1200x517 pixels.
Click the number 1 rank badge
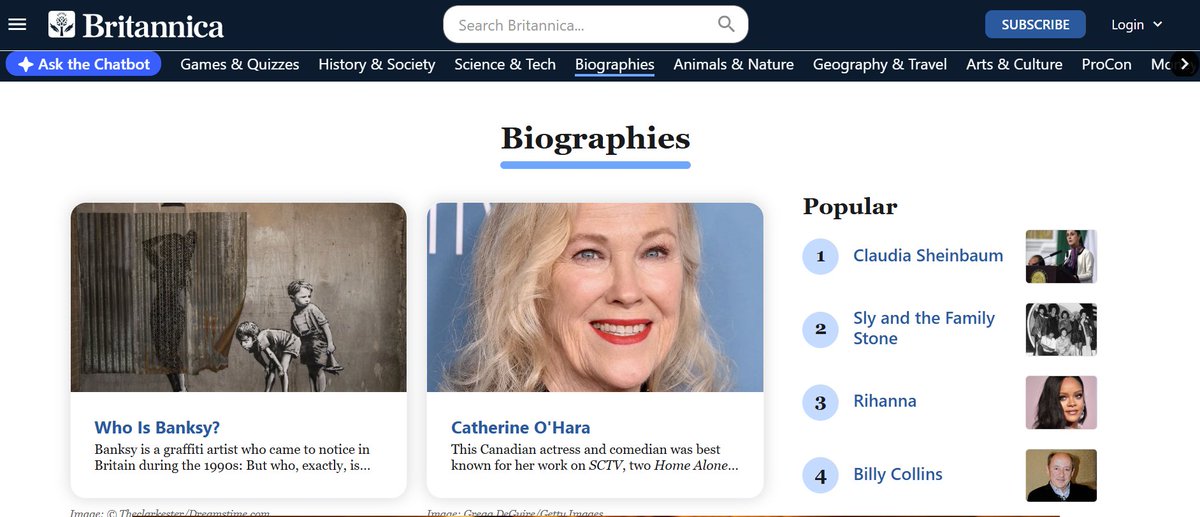coord(821,257)
